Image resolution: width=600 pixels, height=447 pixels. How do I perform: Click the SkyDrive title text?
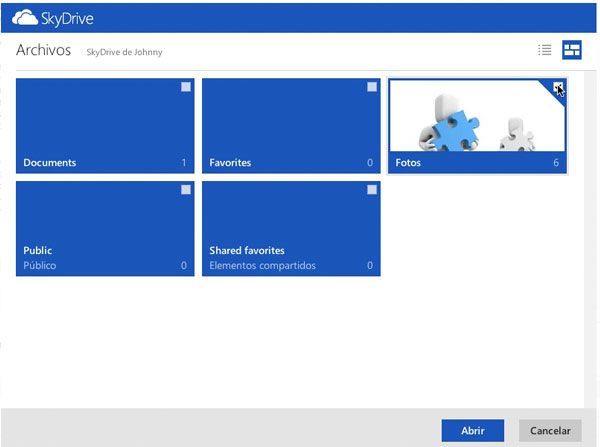67,18
